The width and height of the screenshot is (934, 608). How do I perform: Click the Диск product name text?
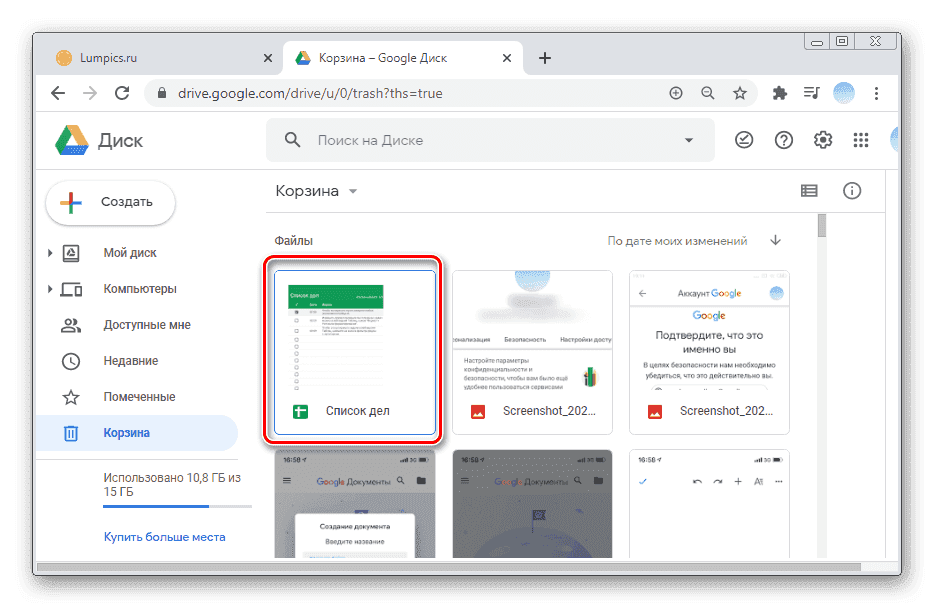coord(120,141)
